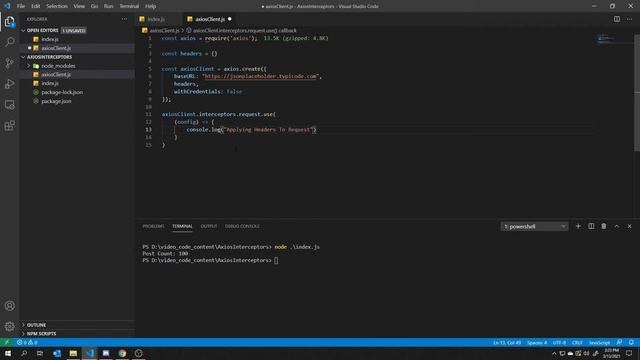
Task: Switch to the Problems panel tab
Action: click(153, 226)
